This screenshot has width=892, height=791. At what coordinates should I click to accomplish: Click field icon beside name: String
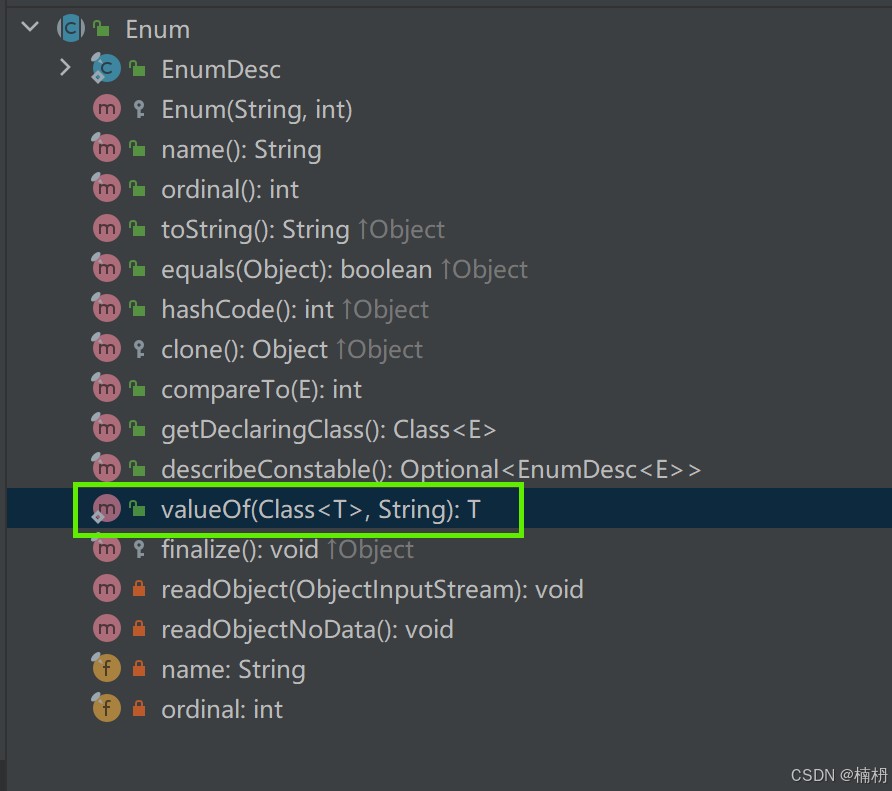point(106,669)
